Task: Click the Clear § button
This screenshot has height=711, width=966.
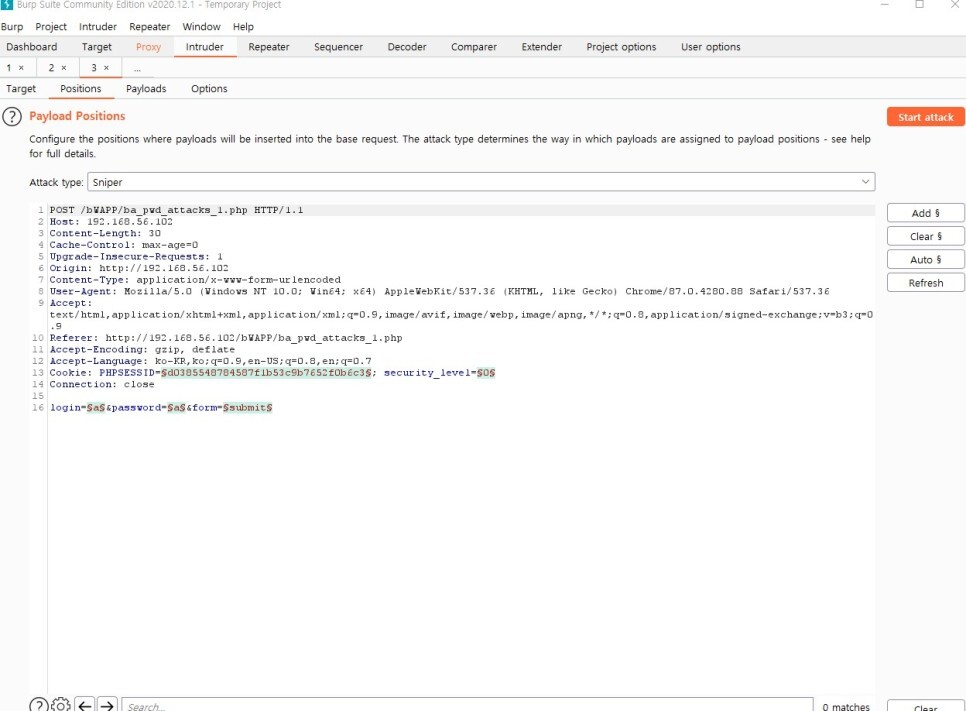Action: [x=925, y=237]
